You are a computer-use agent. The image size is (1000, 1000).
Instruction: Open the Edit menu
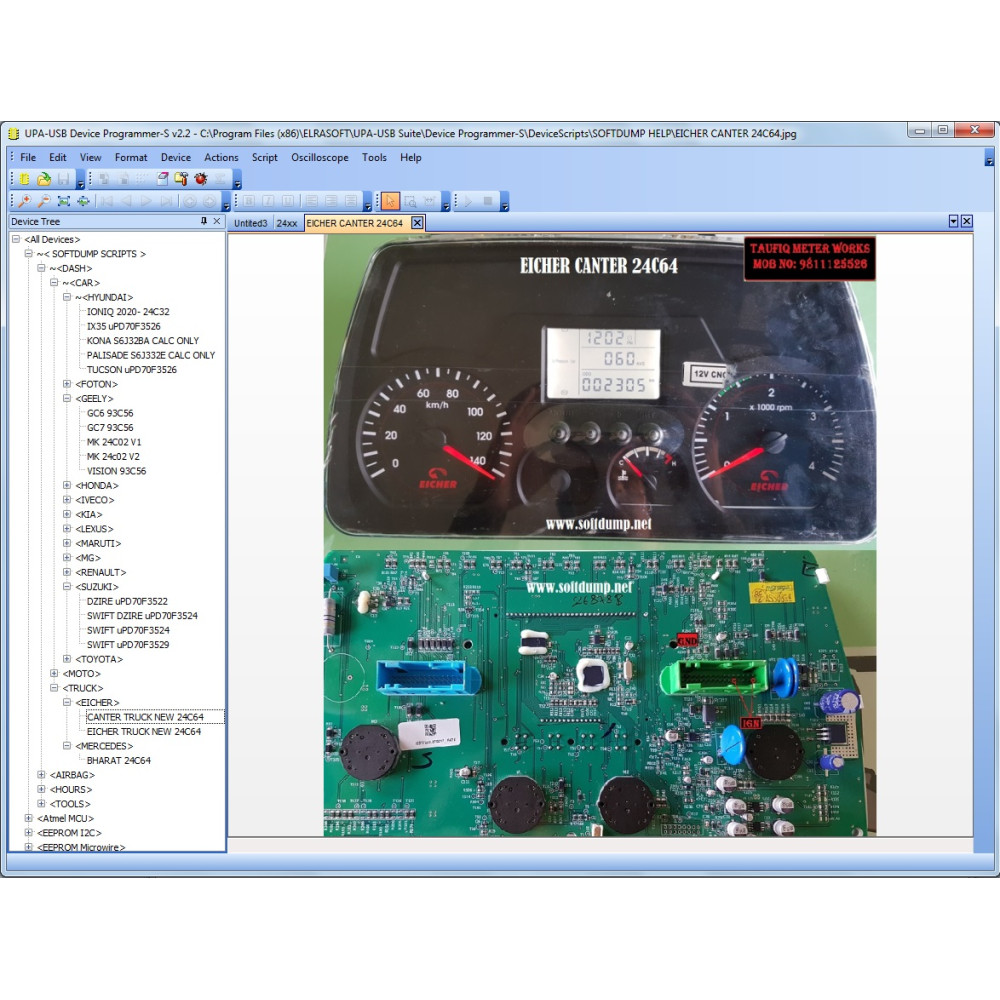point(57,158)
